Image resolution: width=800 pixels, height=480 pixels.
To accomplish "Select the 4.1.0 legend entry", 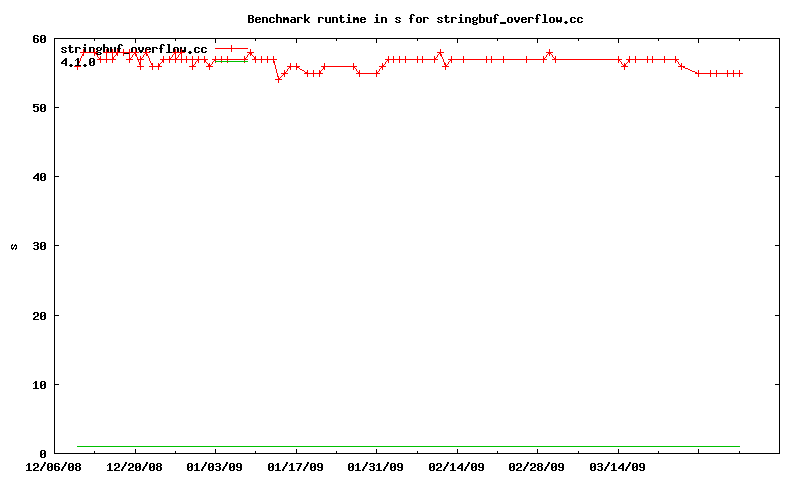I will pos(78,62).
